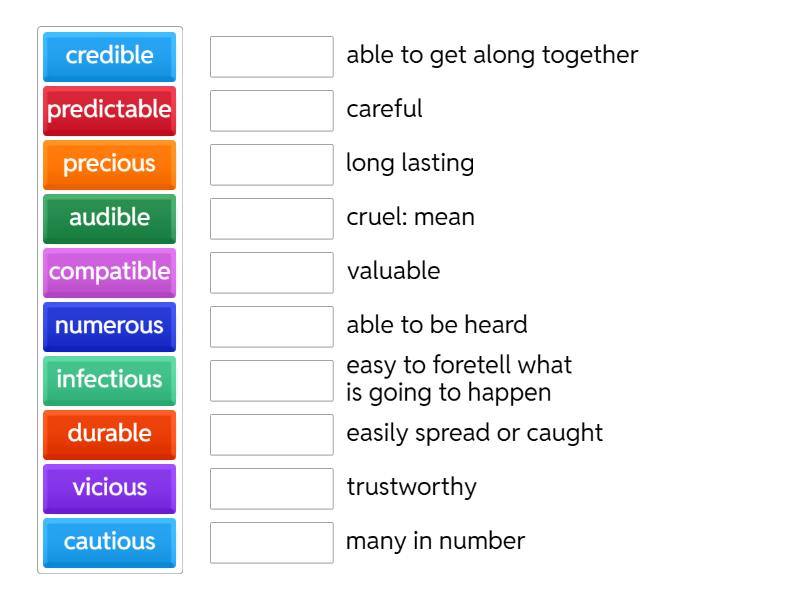Select the word tile 'infectious'

coord(108,381)
